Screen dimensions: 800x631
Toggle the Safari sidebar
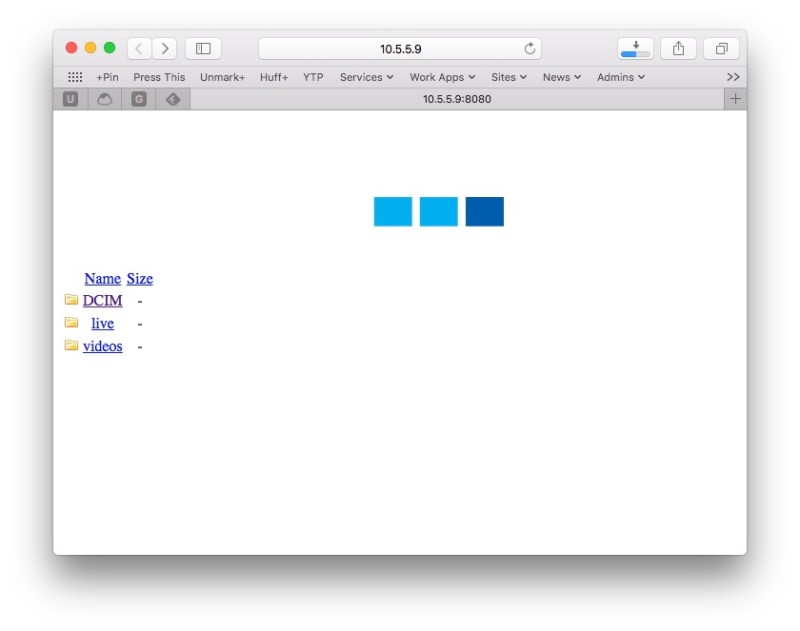coord(203,47)
